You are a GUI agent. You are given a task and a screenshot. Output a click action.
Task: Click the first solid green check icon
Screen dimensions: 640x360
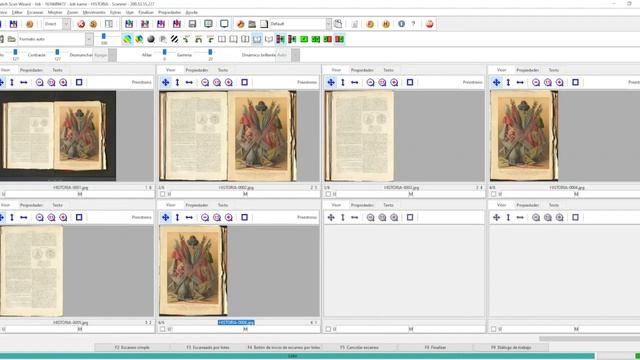[x=304, y=39]
